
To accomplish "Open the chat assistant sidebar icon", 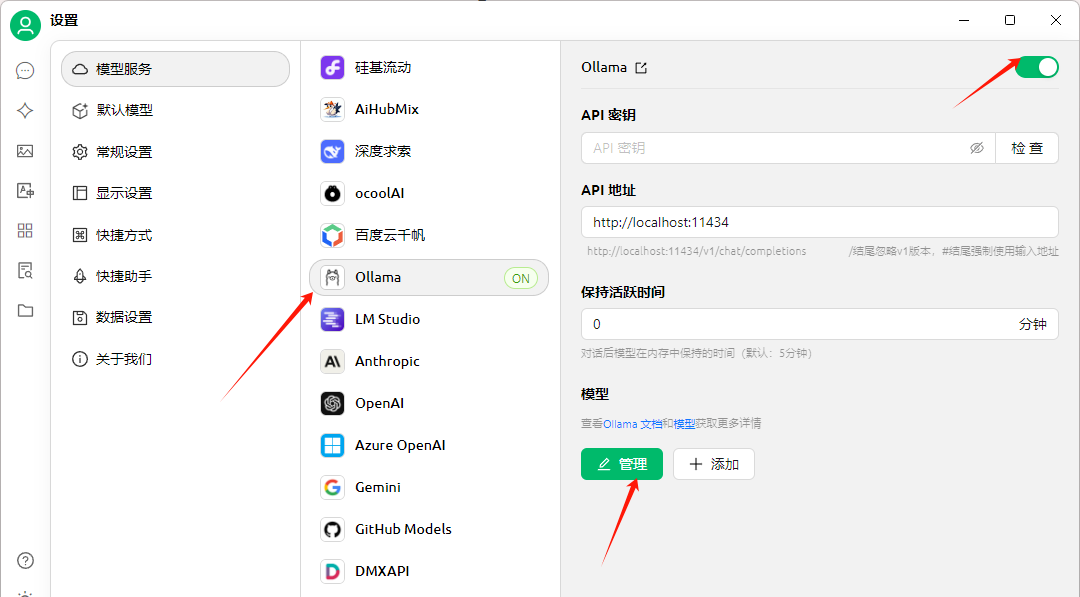I will tap(25, 70).
